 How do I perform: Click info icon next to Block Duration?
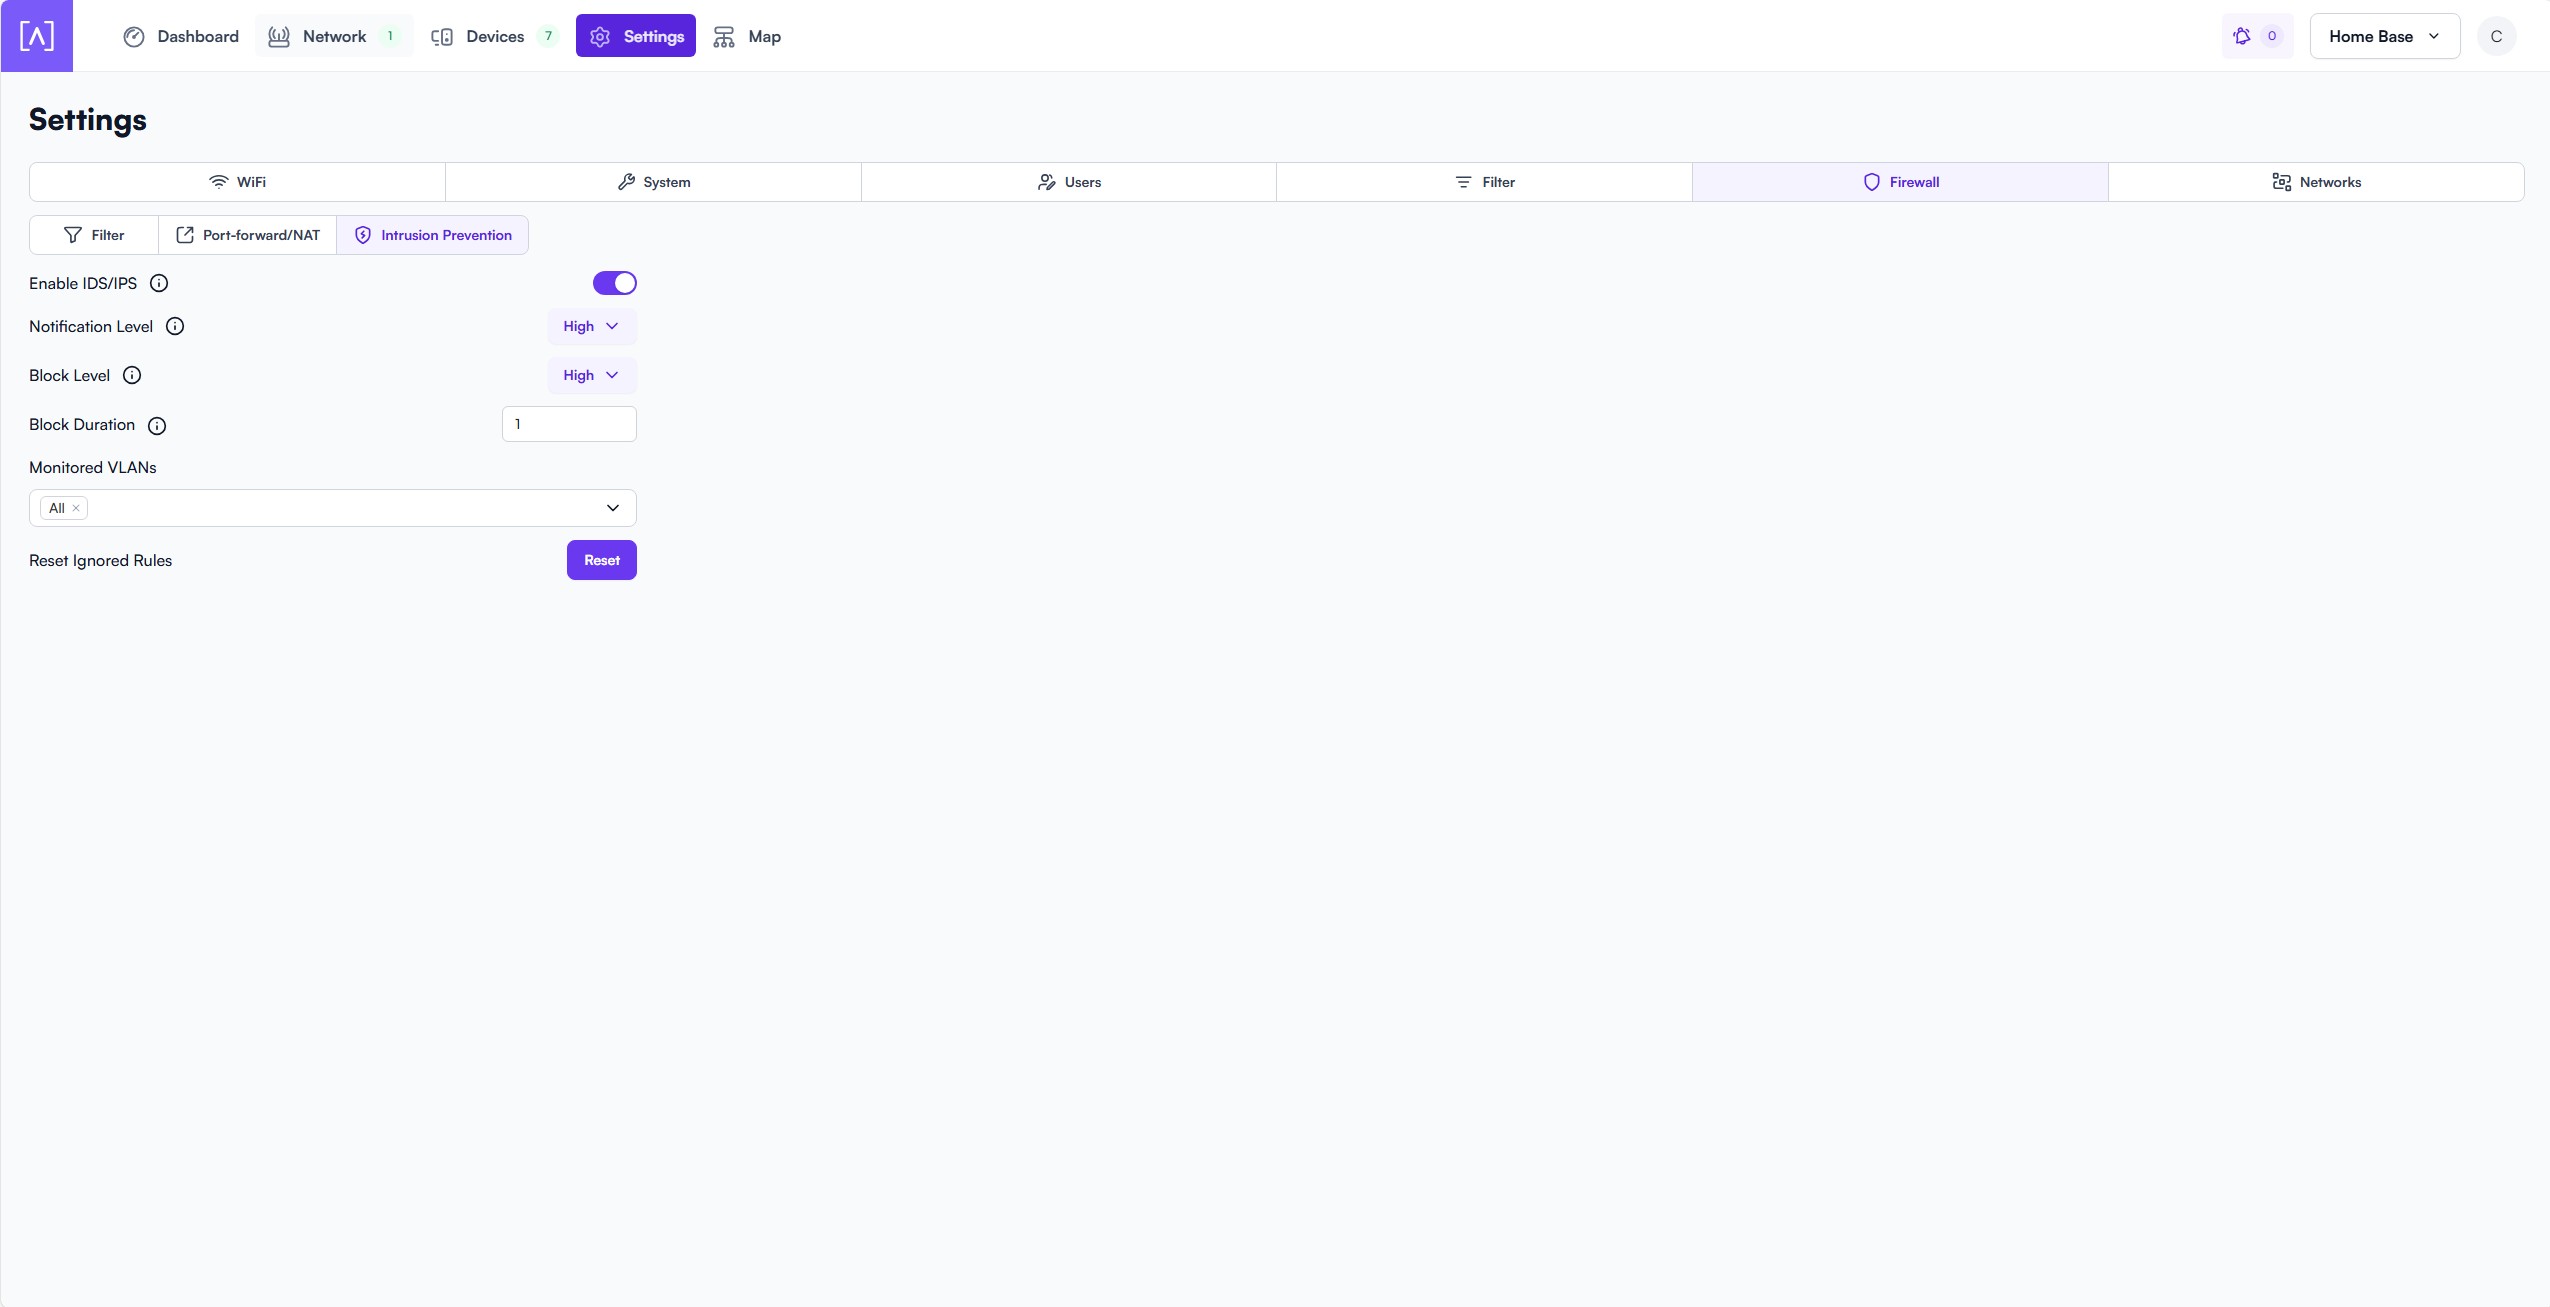(x=157, y=425)
